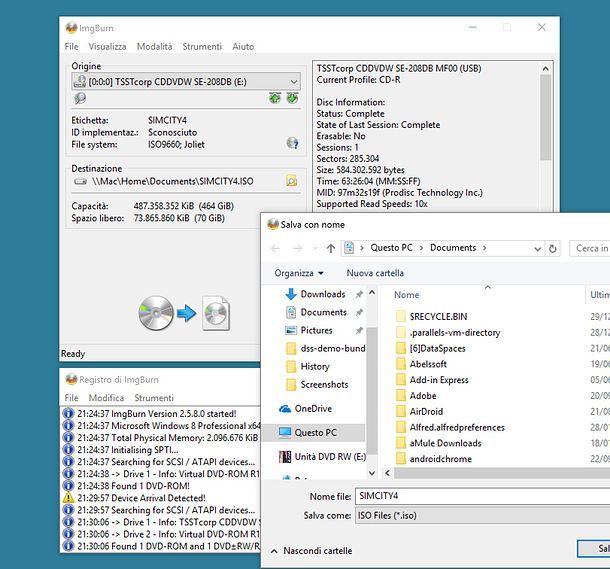Click the Salva button
The width and height of the screenshot is (610, 569).
[x=594, y=548]
